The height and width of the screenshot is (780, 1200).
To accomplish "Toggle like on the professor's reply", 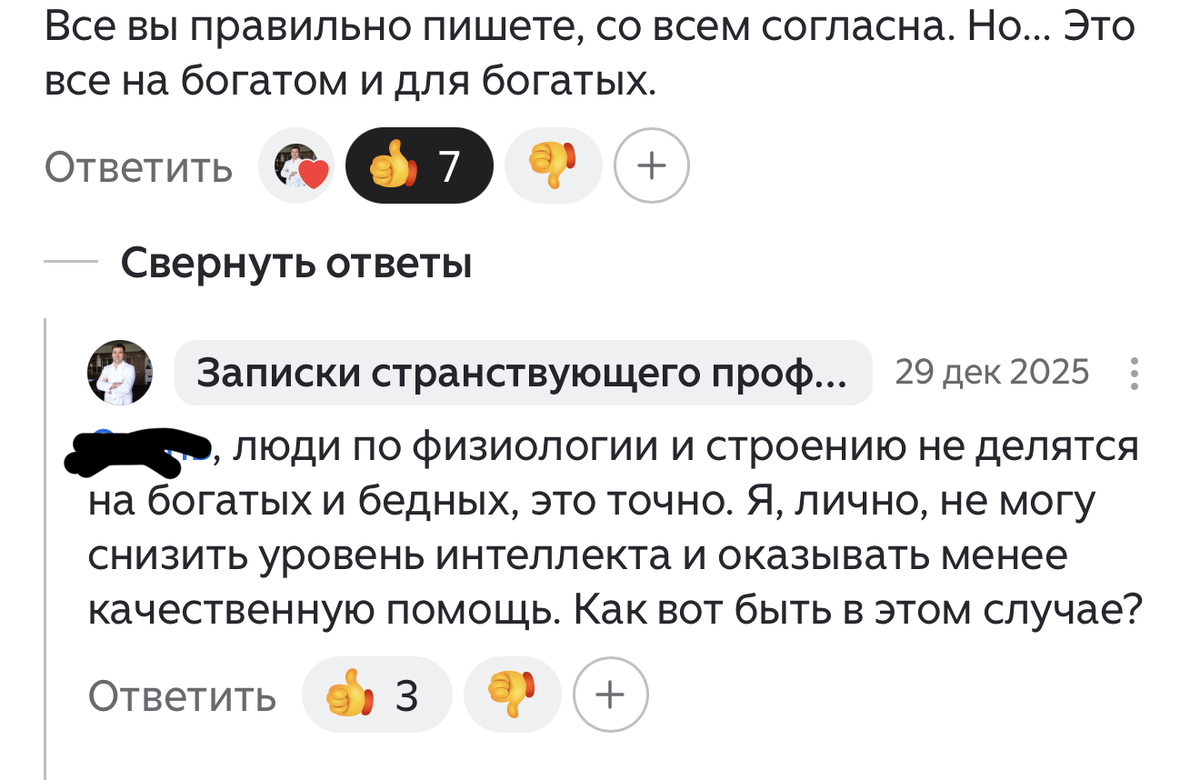I will pos(376,693).
